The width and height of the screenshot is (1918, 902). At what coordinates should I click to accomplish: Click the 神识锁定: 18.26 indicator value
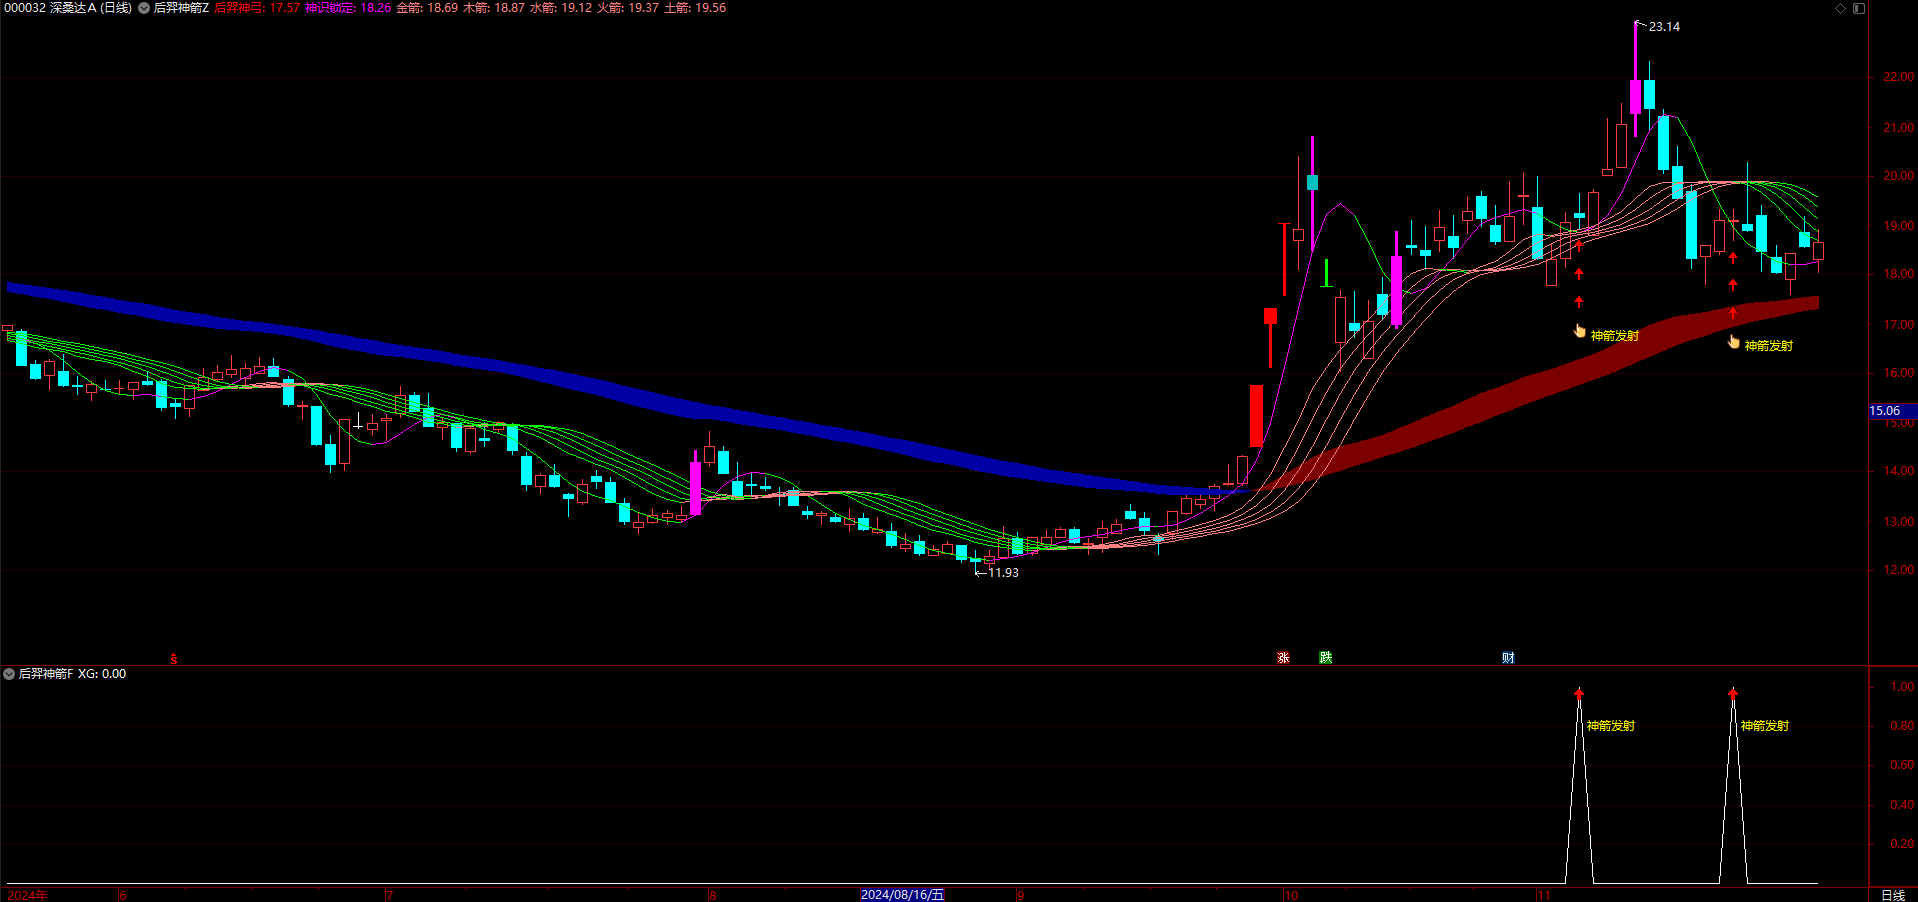point(348,8)
